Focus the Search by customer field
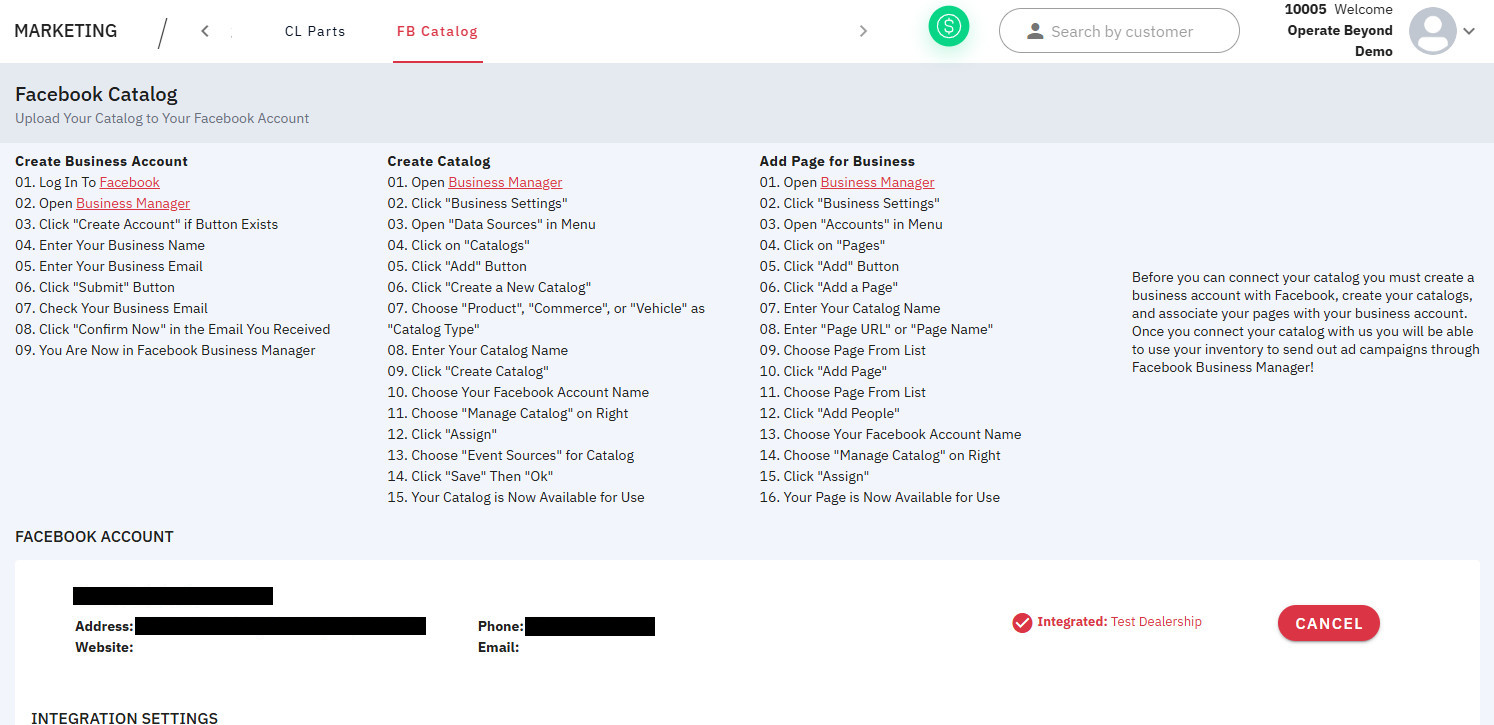The image size is (1494, 725). [1119, 31]
